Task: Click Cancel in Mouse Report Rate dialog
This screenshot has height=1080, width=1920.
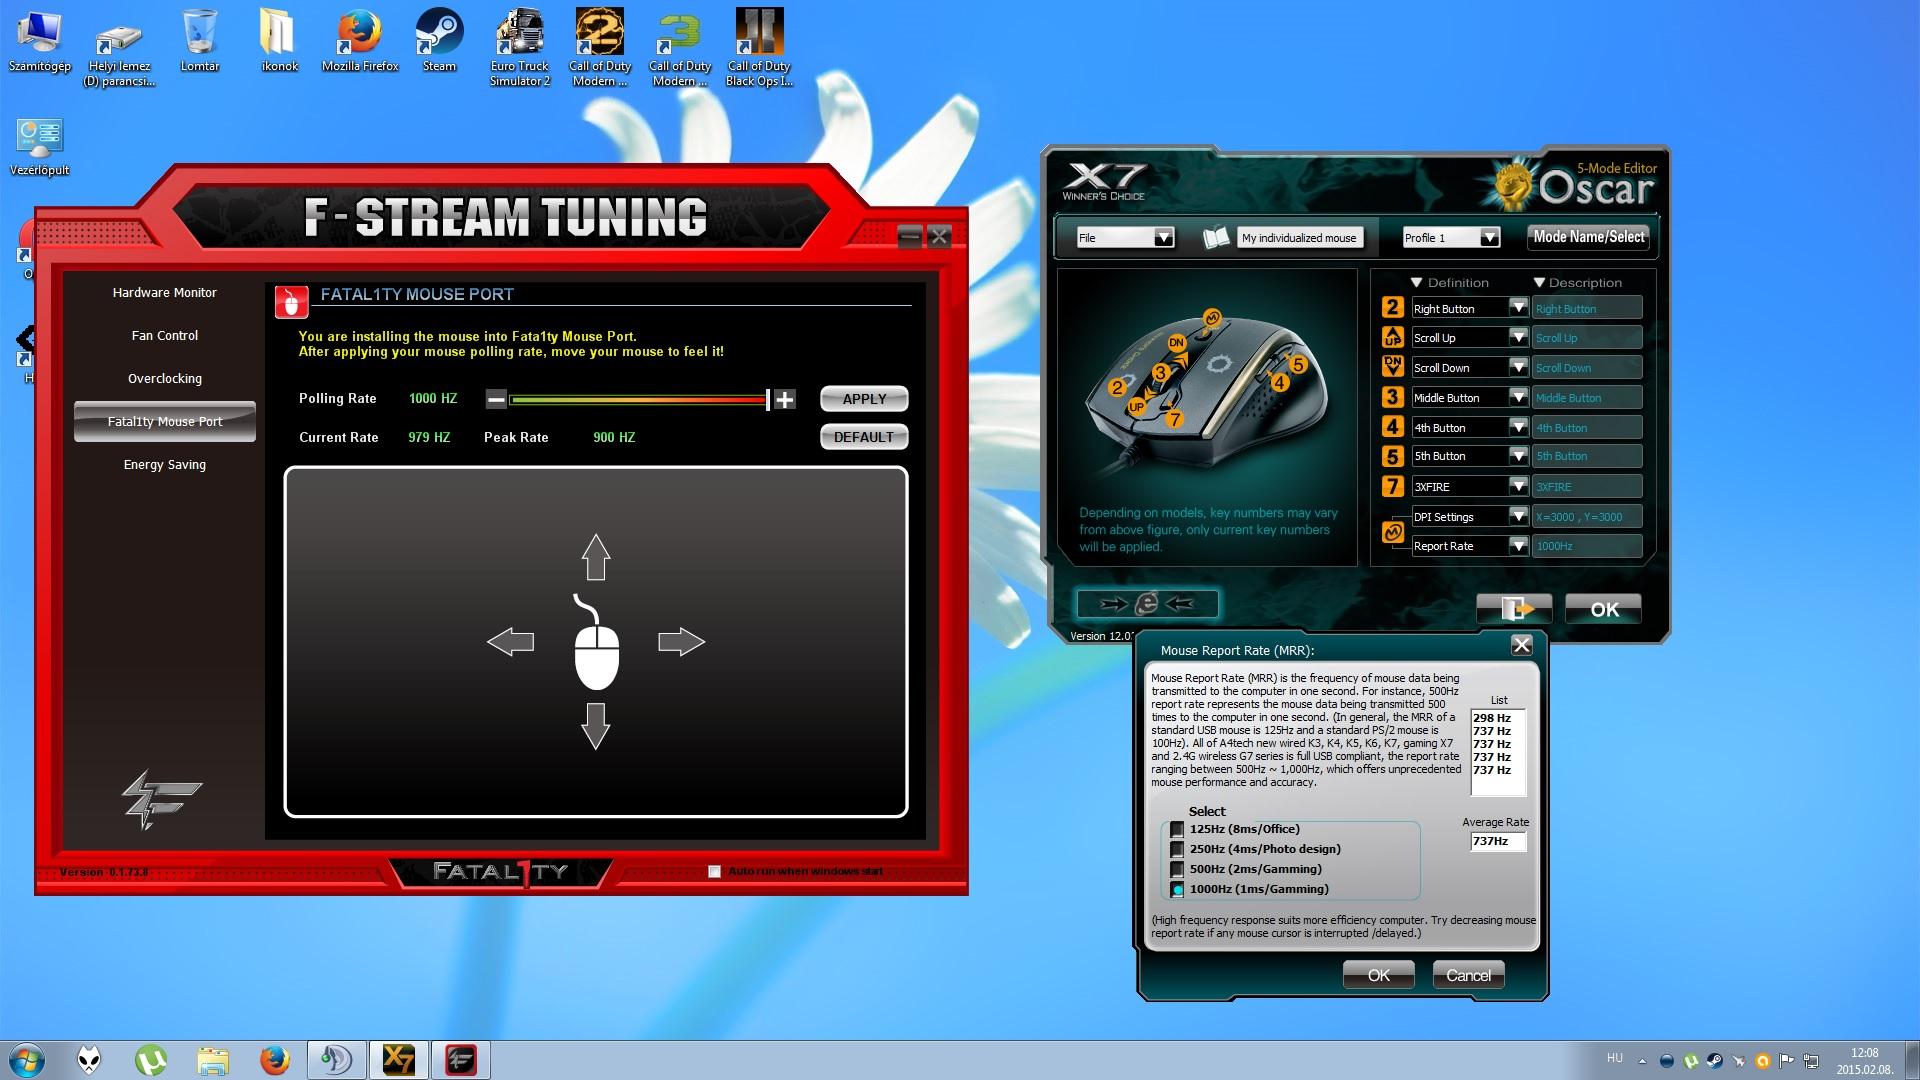Action: [1468, 975]
